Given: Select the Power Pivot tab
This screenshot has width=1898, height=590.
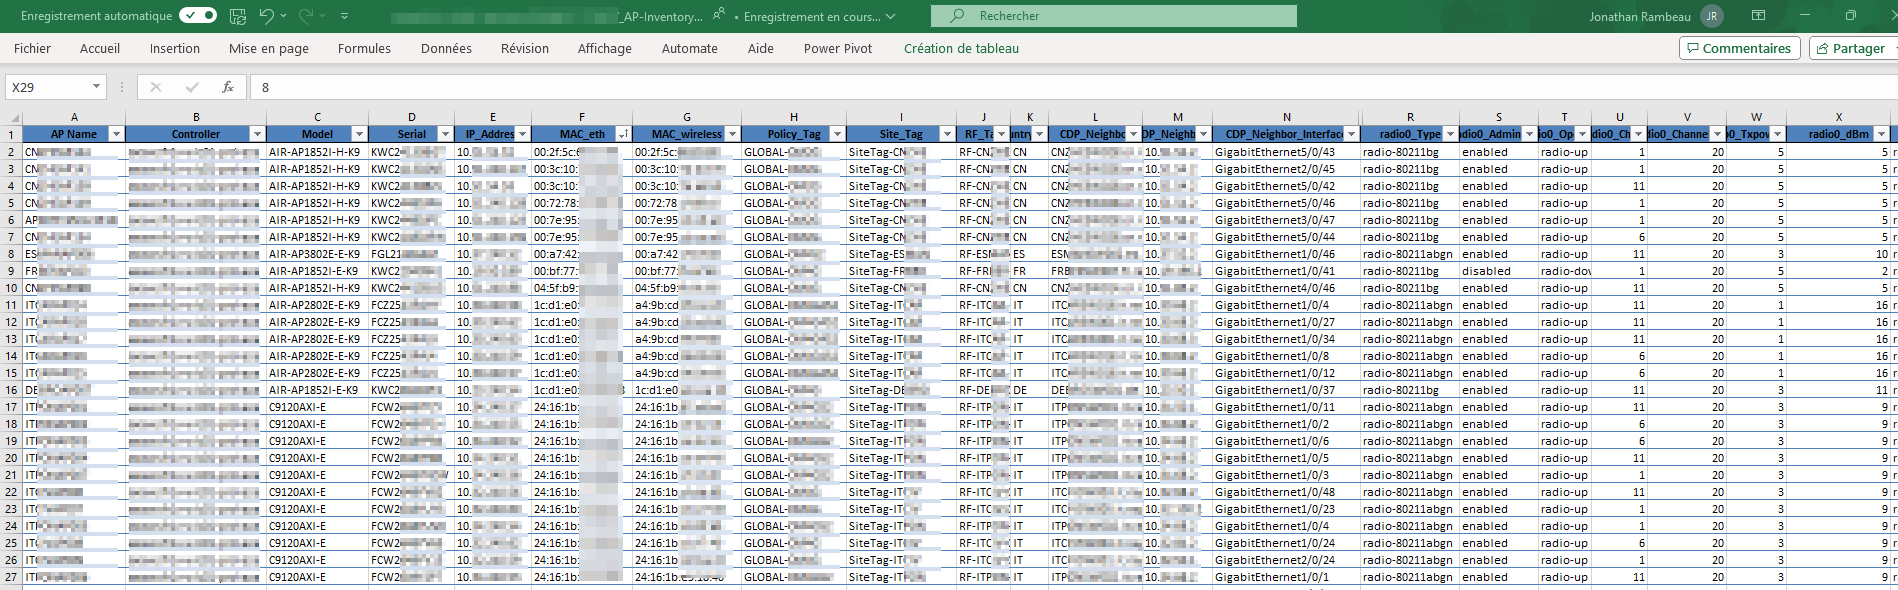Looking at the screenshot, I should click(x=838, y=48).
